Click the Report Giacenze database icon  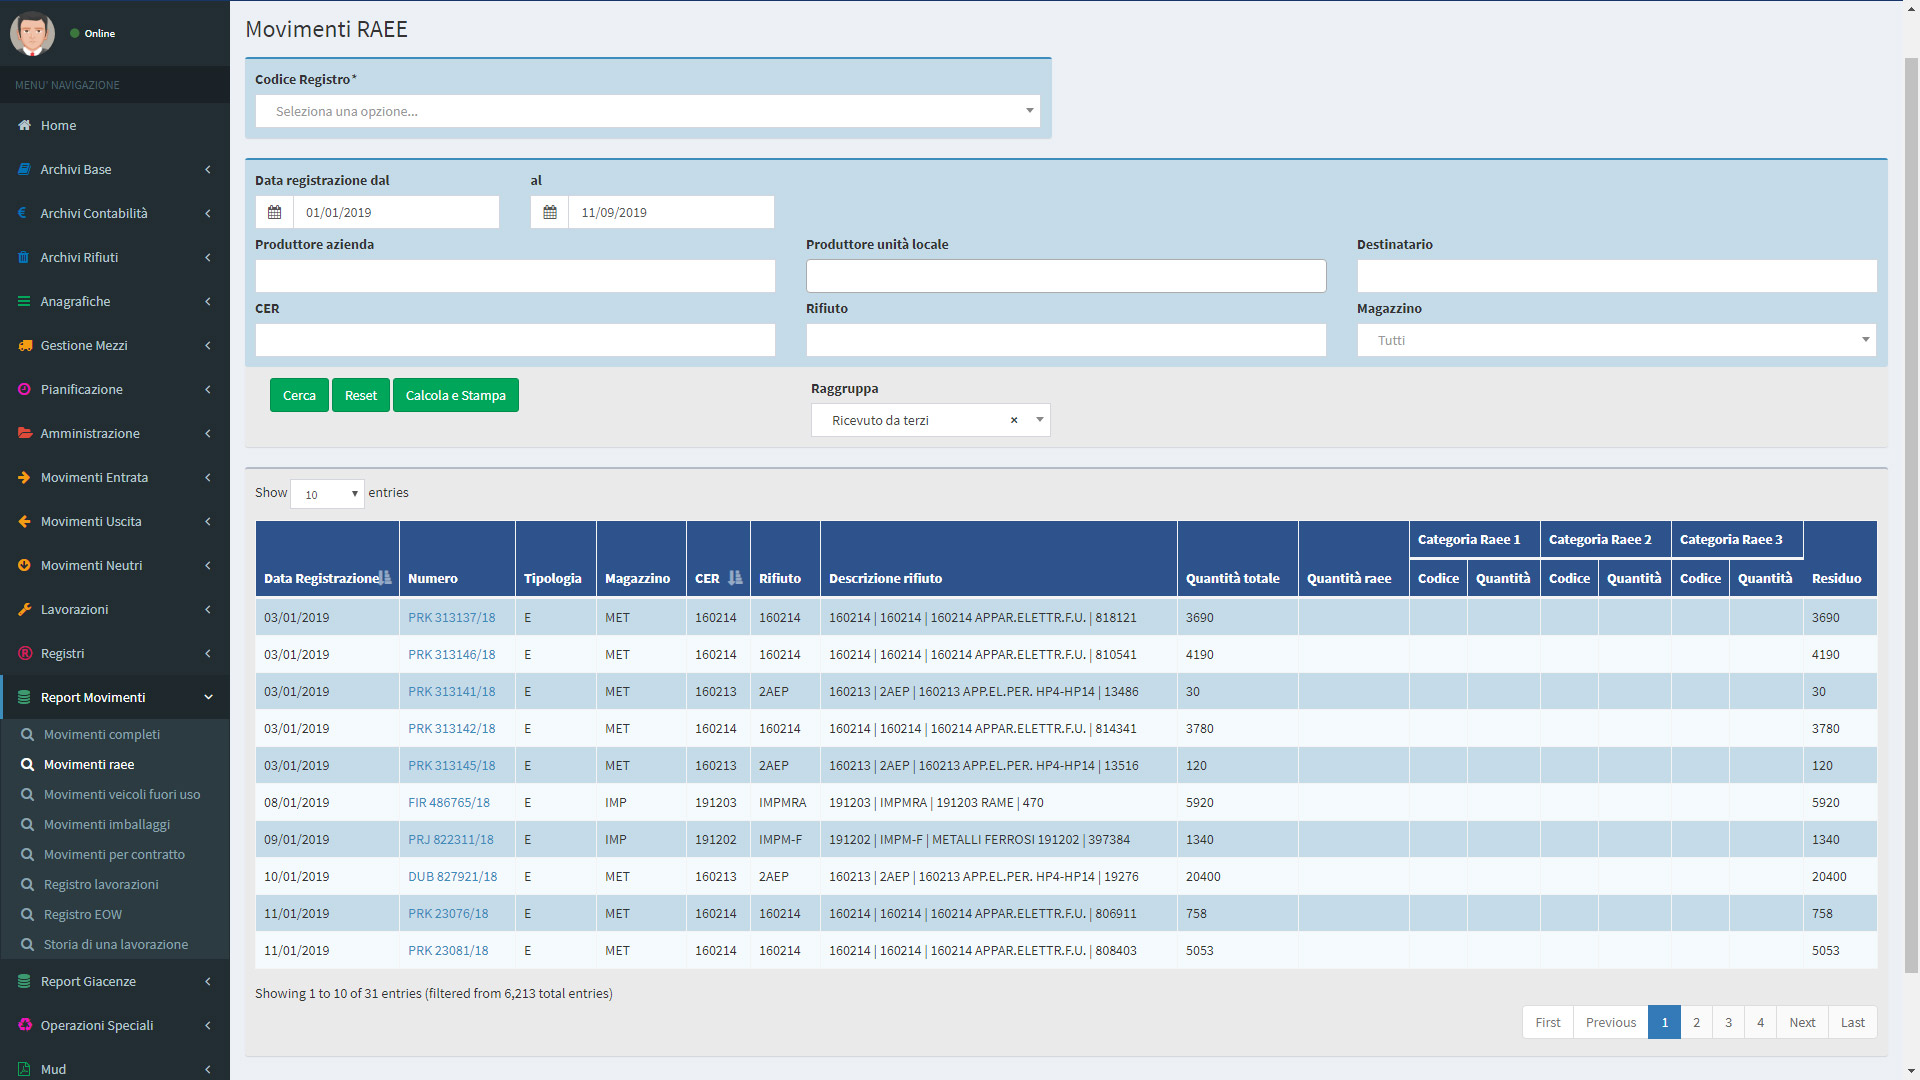pyautogui.click(x=24, y=981)
